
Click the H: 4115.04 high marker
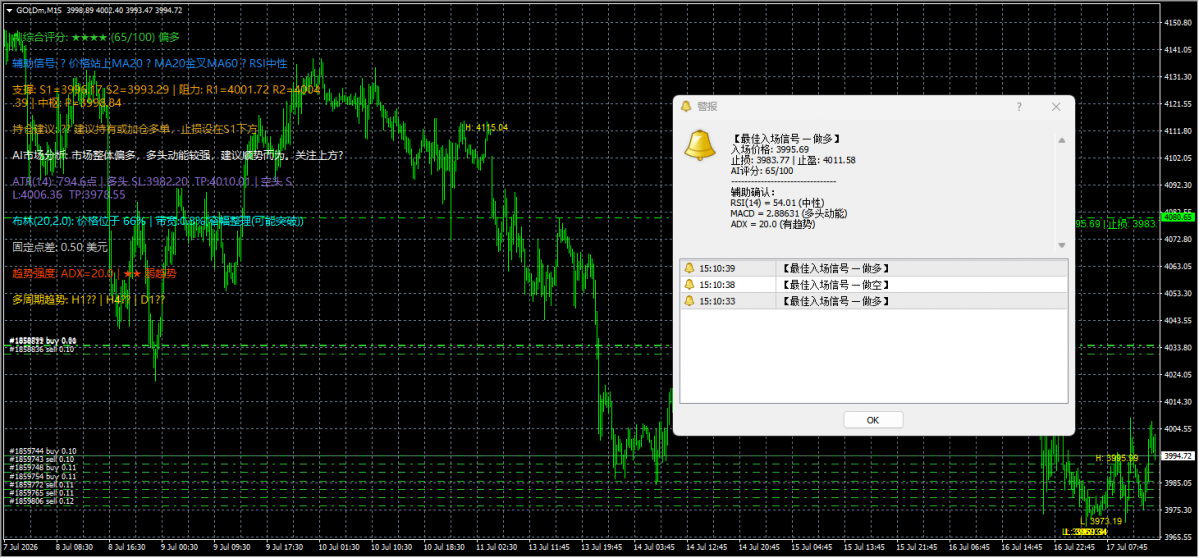click(487, 128)
